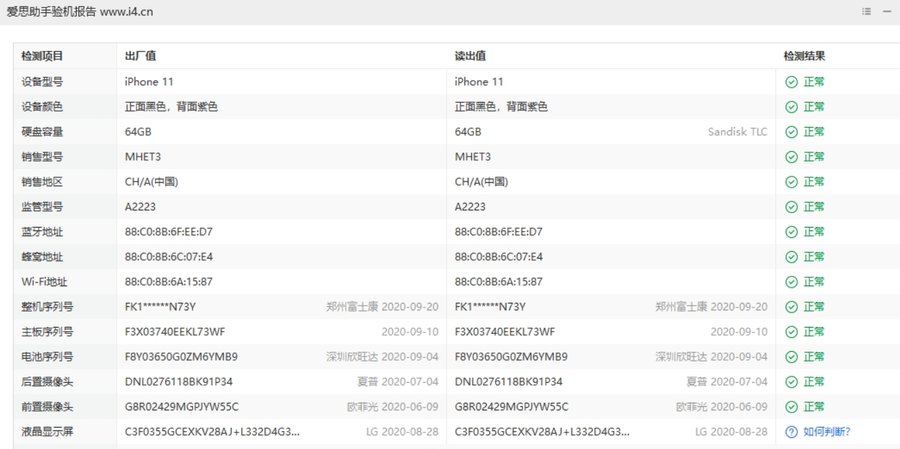This screenshot has height=449, width=900.
Task: Click the green check icon in 监管型号 row
Action: tap(792, 207)
